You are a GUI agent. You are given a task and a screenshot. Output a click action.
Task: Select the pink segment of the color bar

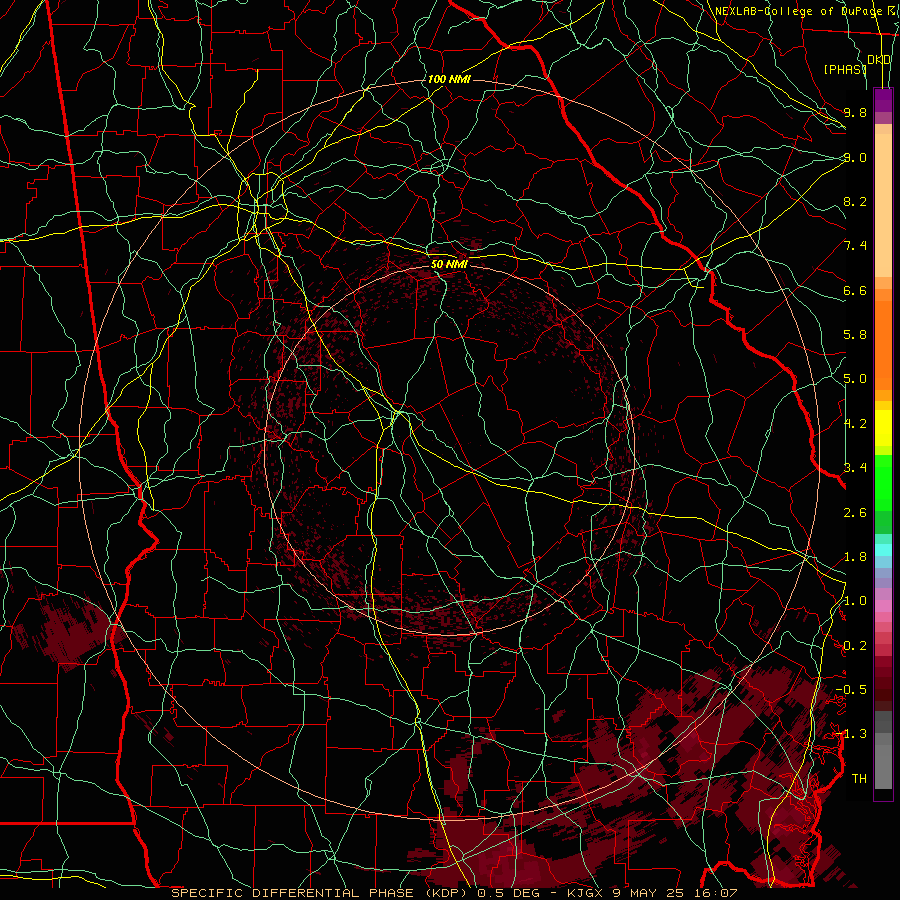(x=883, y=606)
